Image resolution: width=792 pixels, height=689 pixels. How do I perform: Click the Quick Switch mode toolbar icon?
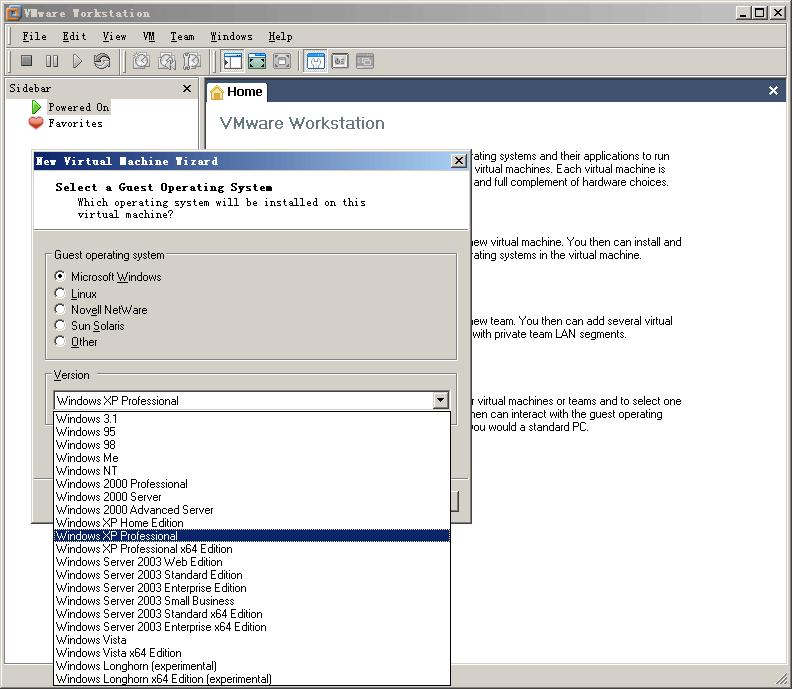257,61
